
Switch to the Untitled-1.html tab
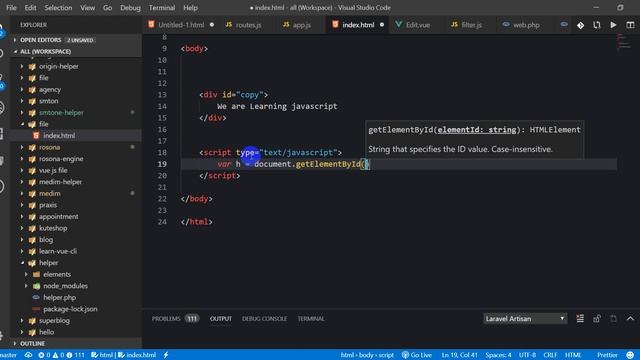(181, 25)
